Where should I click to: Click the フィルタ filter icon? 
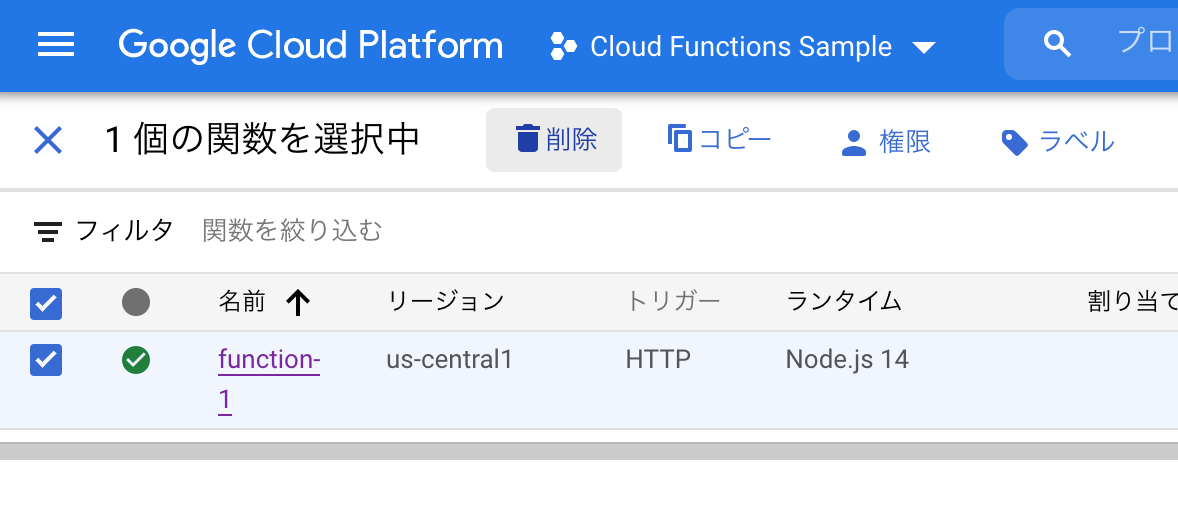point(48,231)
